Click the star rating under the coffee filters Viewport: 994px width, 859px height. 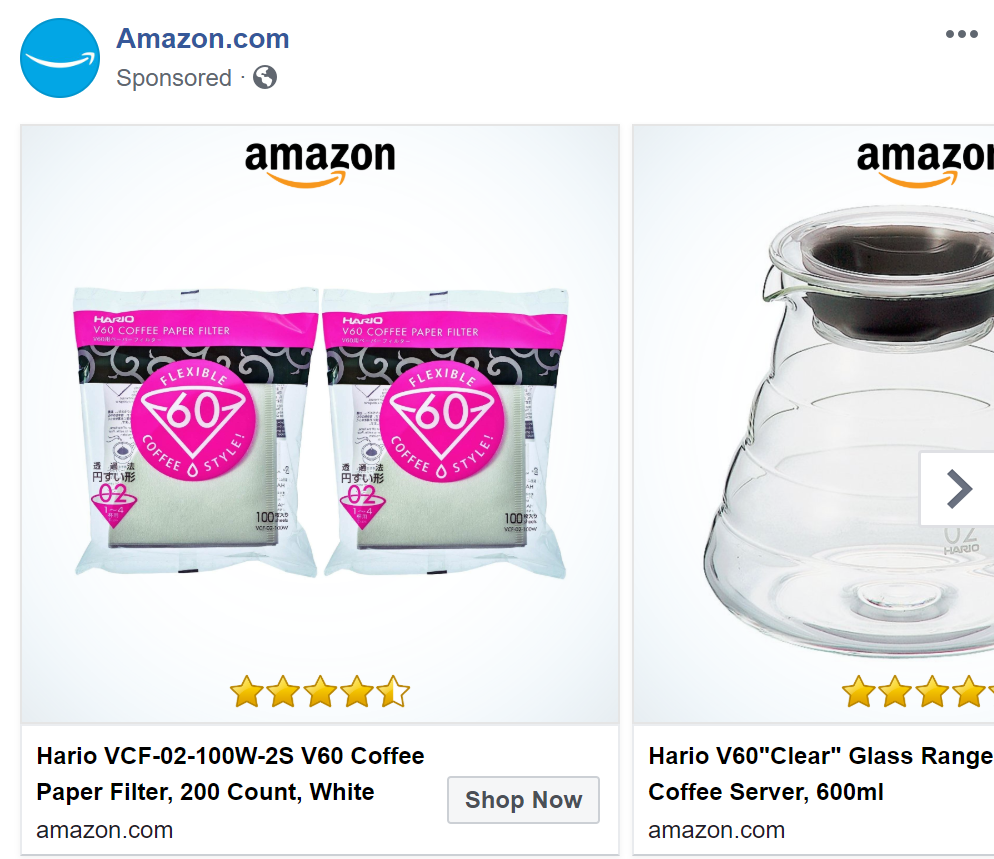(320, 691)
